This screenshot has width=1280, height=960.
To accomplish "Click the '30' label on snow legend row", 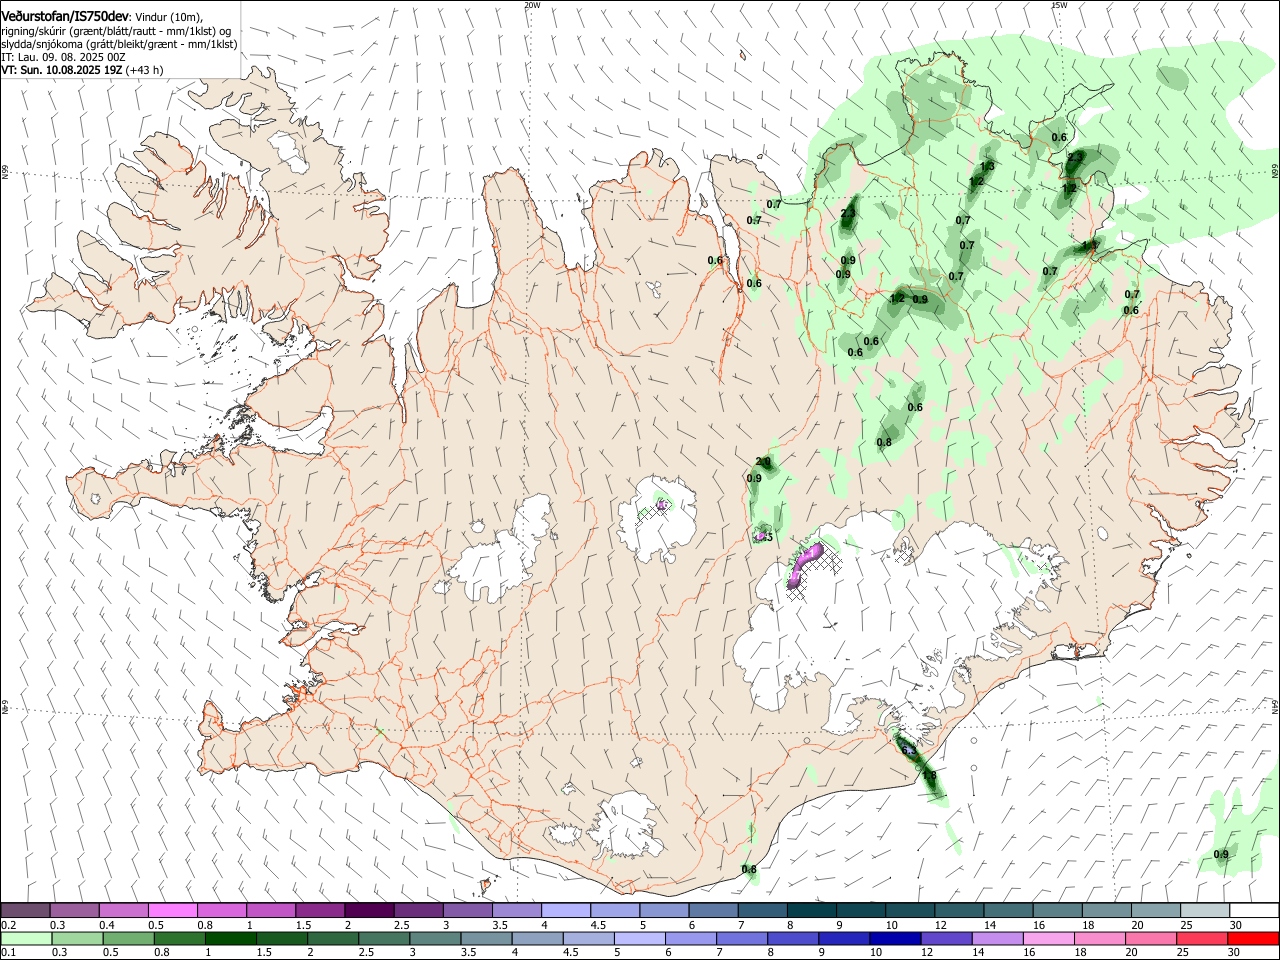I will coord(1235,925).
